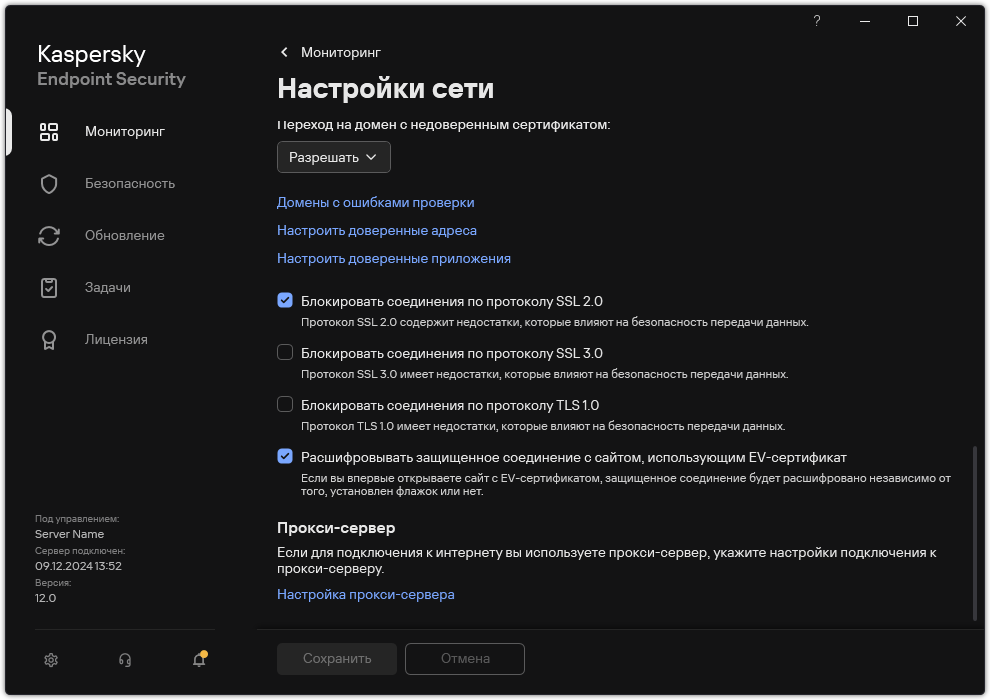Viewport: 990px width, 700px height.
Task: Open settings via the gear icon
Action: (x=51, y=660)
